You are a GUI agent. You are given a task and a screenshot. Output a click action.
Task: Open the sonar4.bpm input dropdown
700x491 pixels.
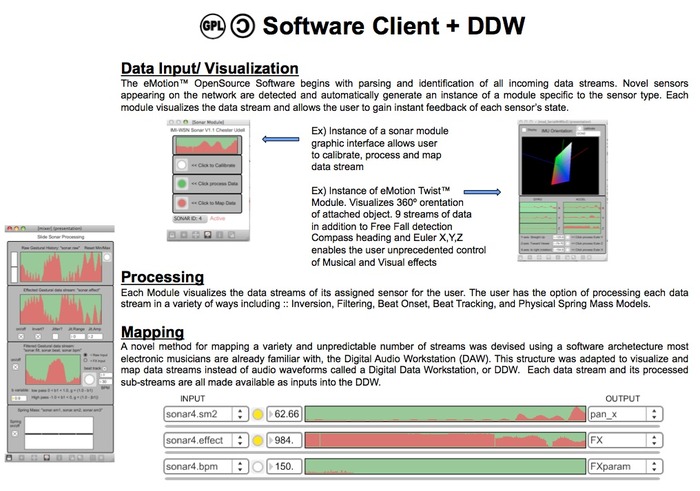click(206, 467)
